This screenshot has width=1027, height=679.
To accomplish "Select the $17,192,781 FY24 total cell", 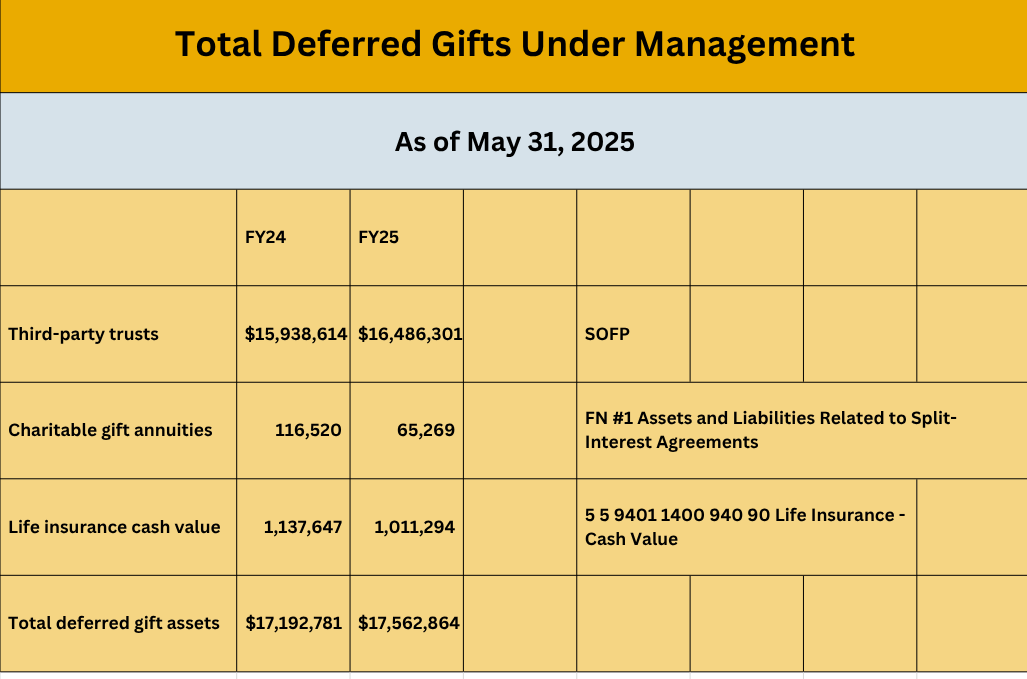I will [x=295, y=623].
